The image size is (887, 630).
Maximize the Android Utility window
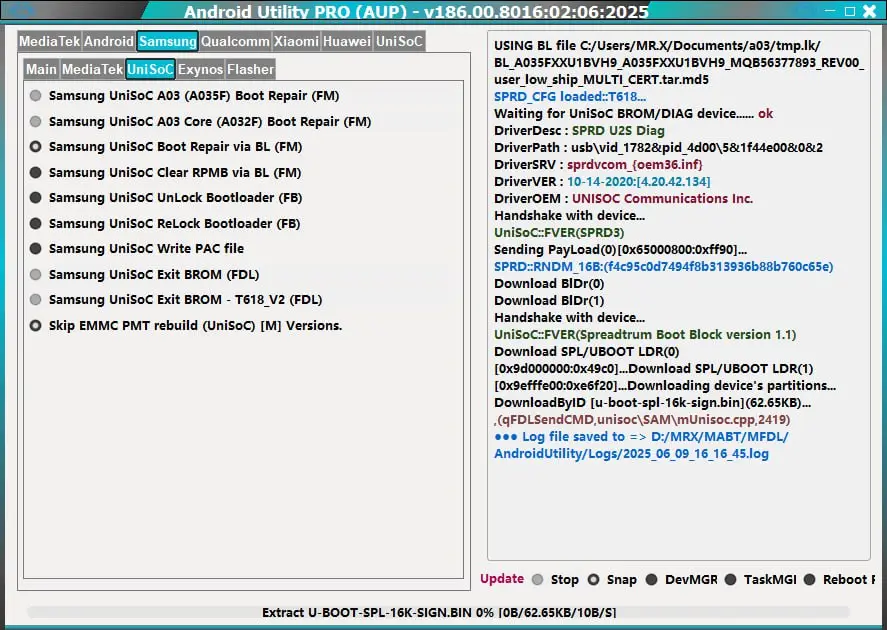(x=850, y=11)
